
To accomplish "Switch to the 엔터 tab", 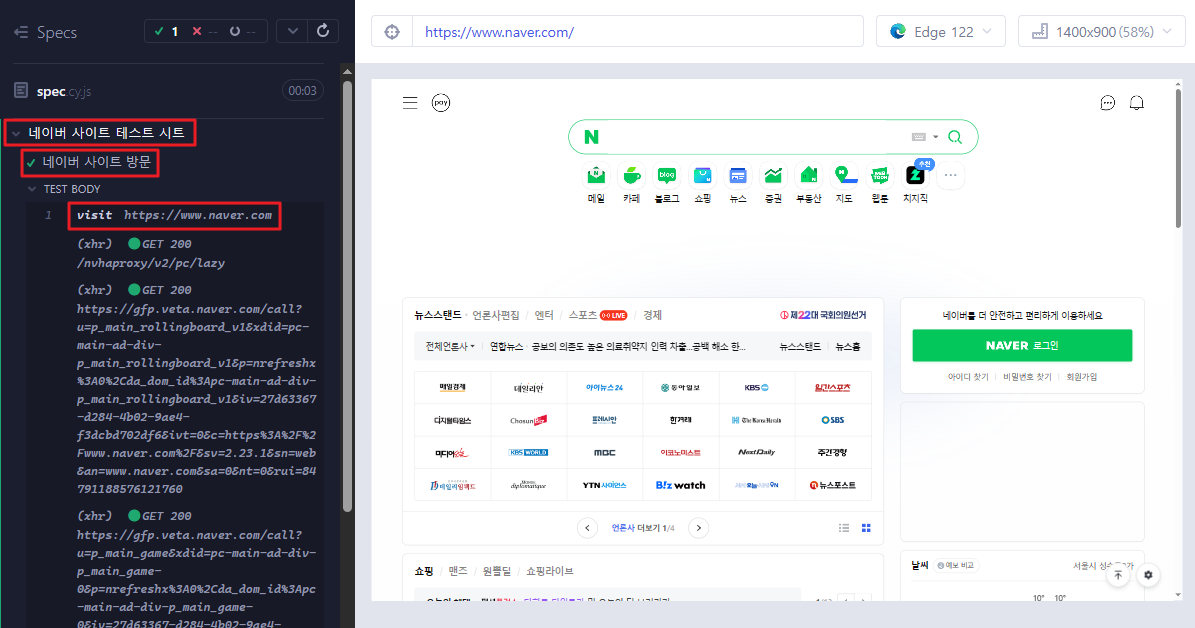I will 544,316.
